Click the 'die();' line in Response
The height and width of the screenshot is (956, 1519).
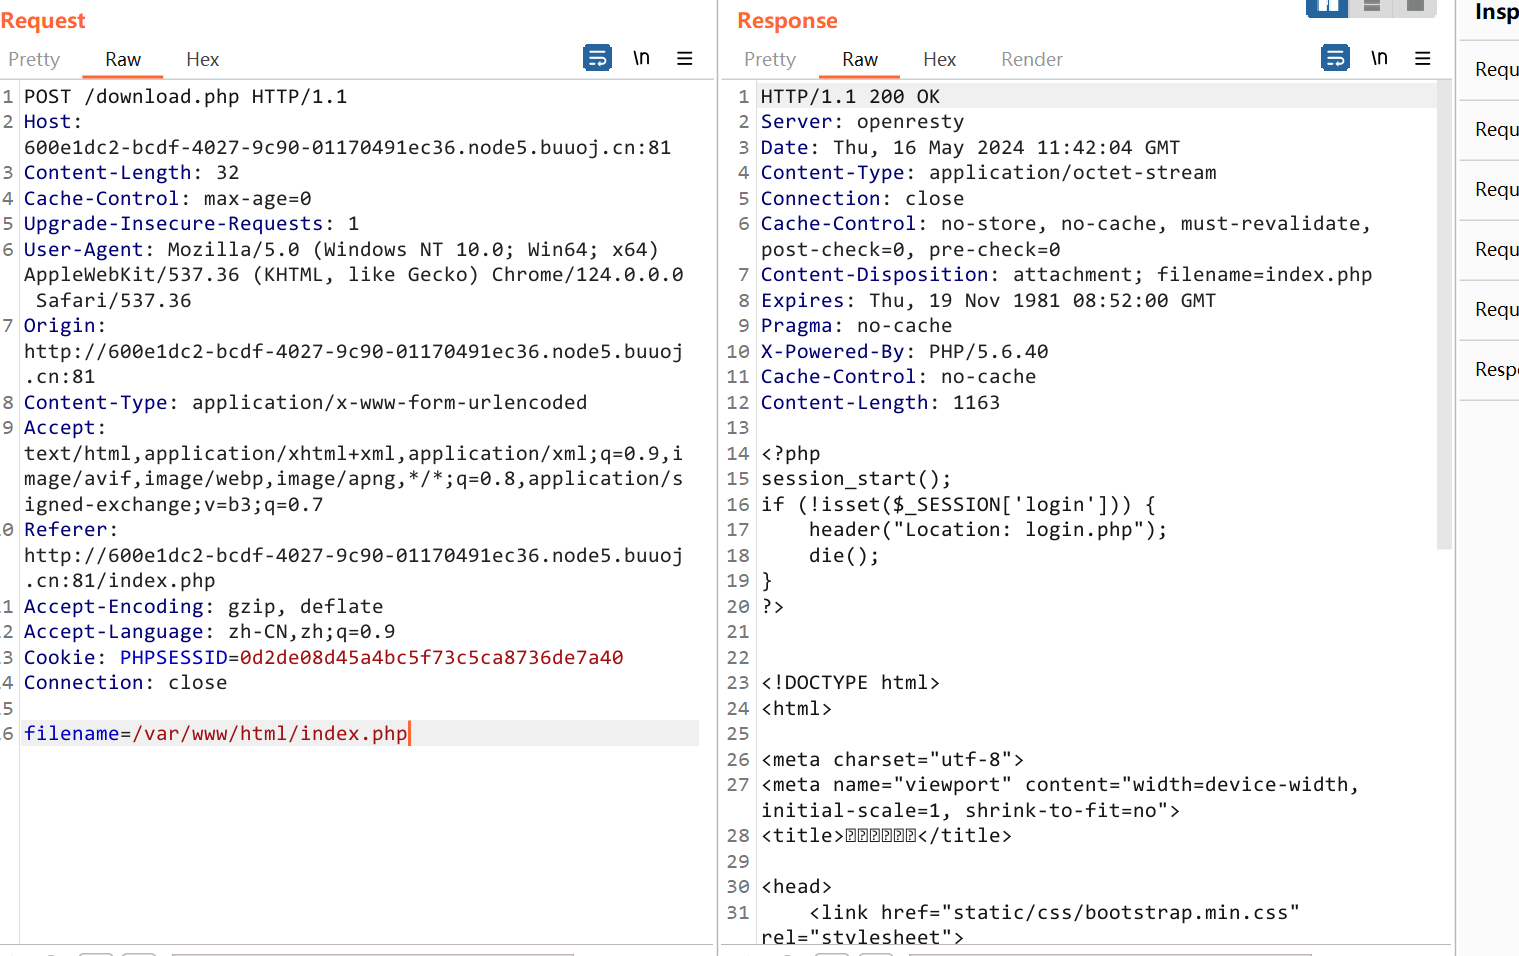click(845, 556)
